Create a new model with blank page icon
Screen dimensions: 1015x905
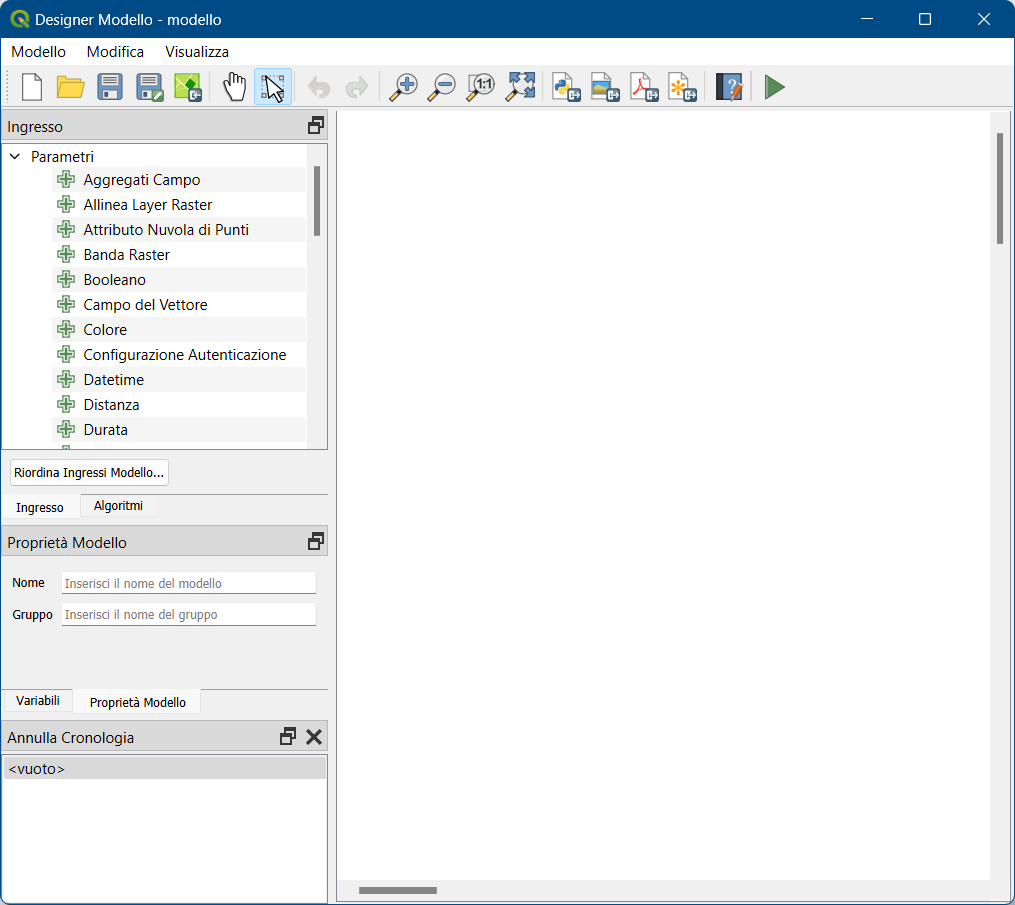(x=32, y=87)
